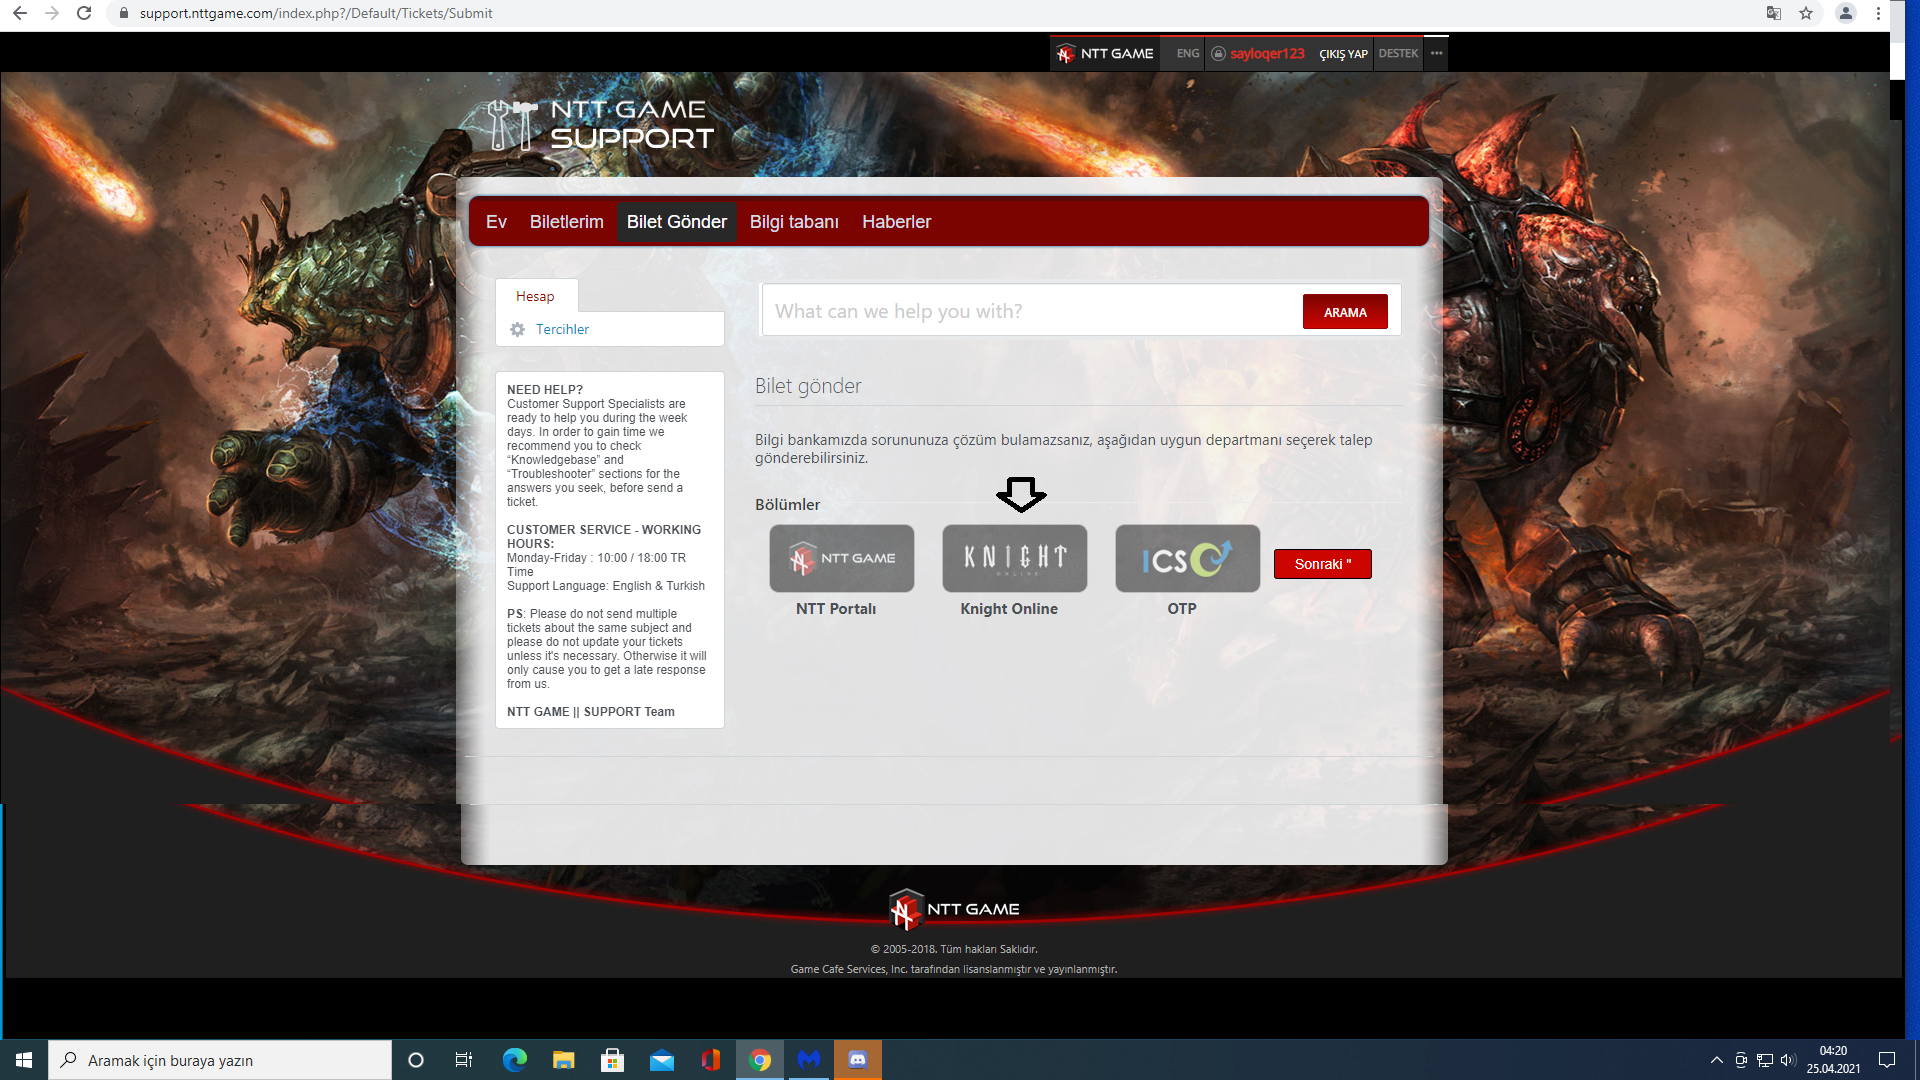This screenshot has height=1080, width=1920.
Task: Log out with ÇIKIŞ YAP
Action: coord(1343,54)
